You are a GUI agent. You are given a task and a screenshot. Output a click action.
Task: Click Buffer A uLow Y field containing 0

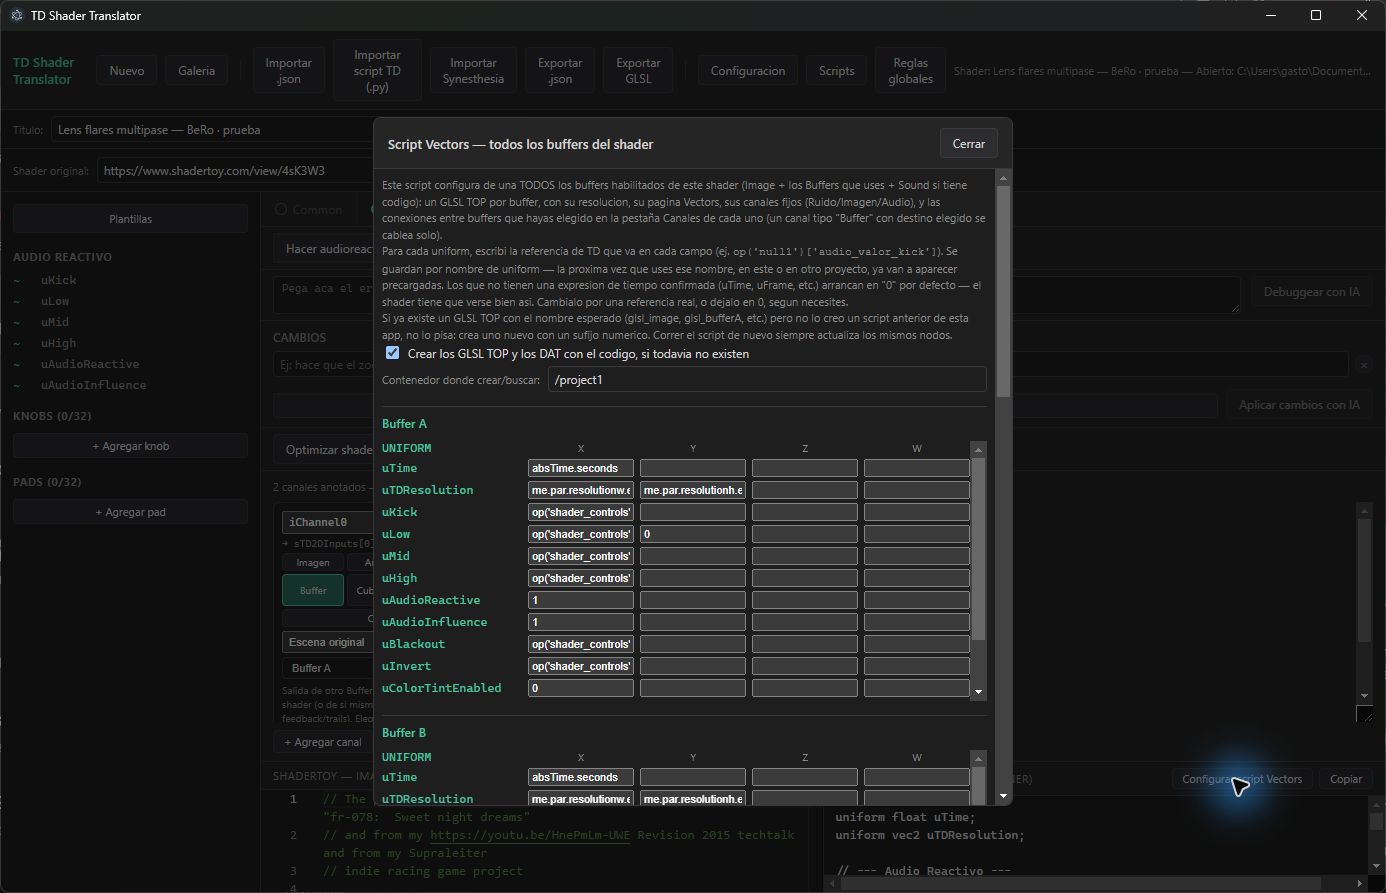coord(693,534)
